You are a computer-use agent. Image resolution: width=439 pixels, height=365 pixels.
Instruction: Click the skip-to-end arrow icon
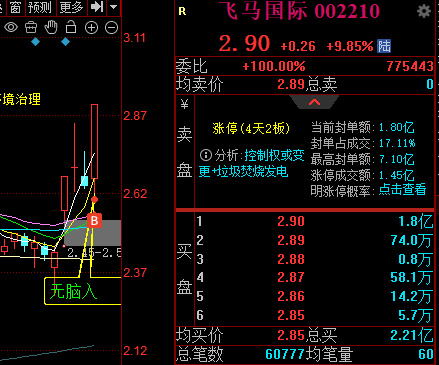point(97,7)
